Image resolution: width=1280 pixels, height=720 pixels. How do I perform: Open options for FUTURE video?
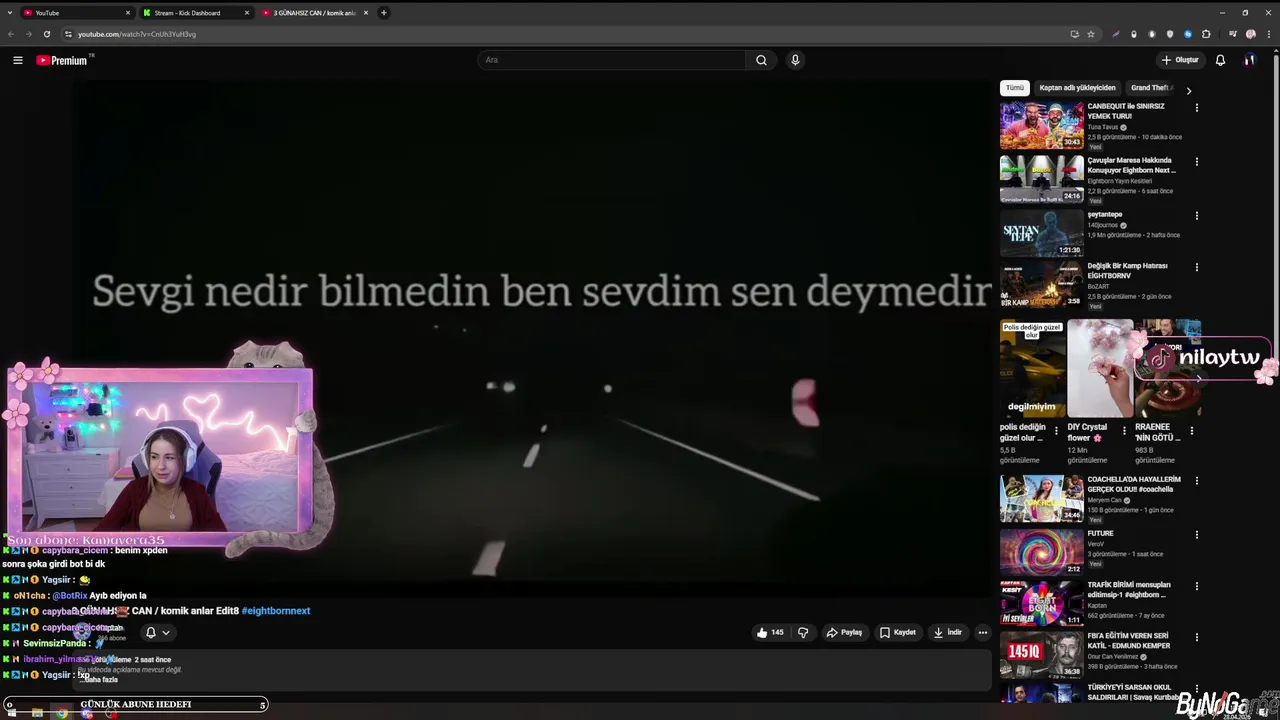[x=1196, y=535]
